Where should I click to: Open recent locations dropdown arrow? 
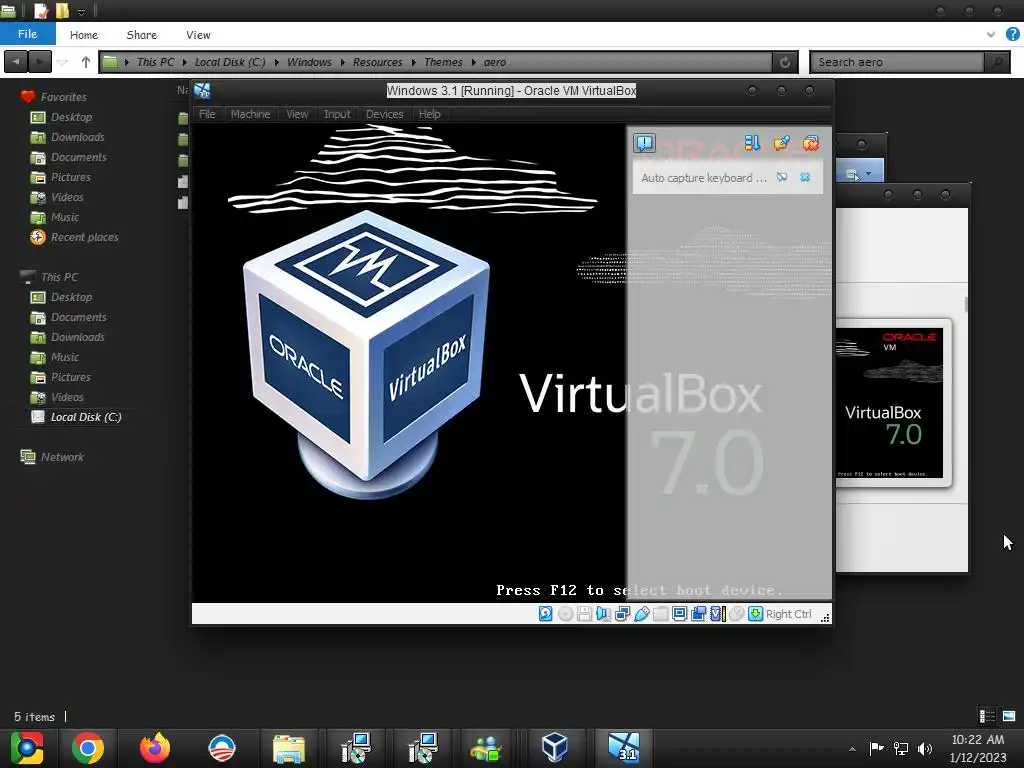(x=63, y=63)
